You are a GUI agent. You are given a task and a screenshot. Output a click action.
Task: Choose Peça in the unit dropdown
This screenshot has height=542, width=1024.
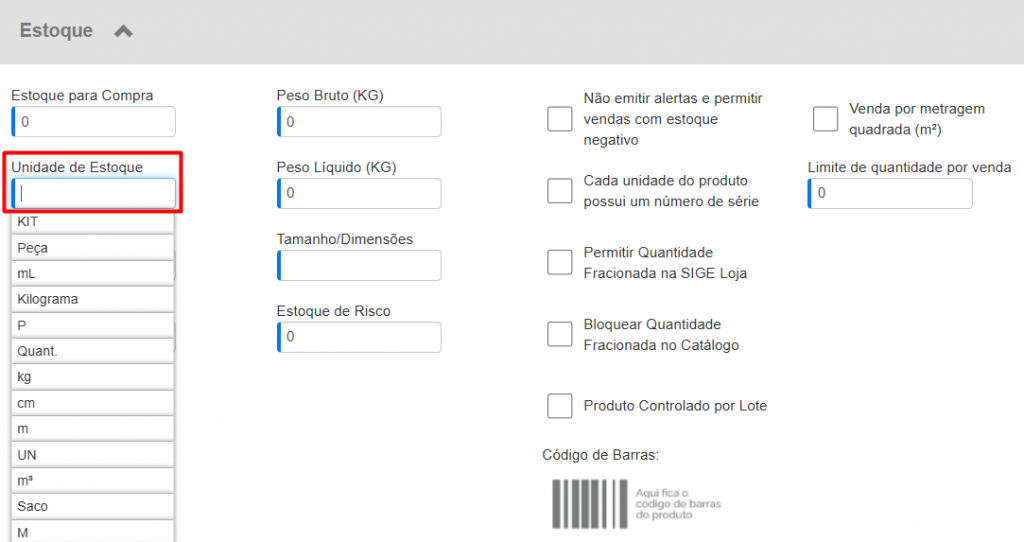(x=93, y=248)
